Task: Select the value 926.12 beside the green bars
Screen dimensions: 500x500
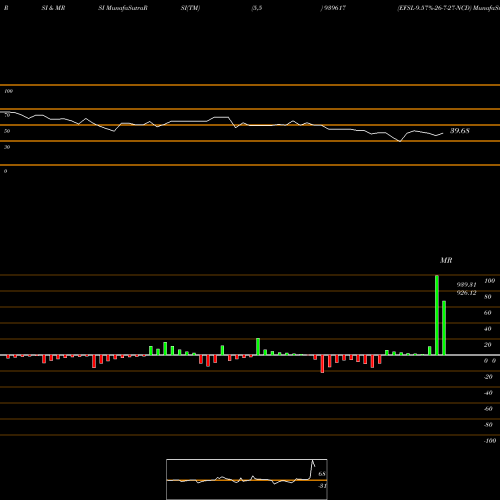Action: [466, 293]
